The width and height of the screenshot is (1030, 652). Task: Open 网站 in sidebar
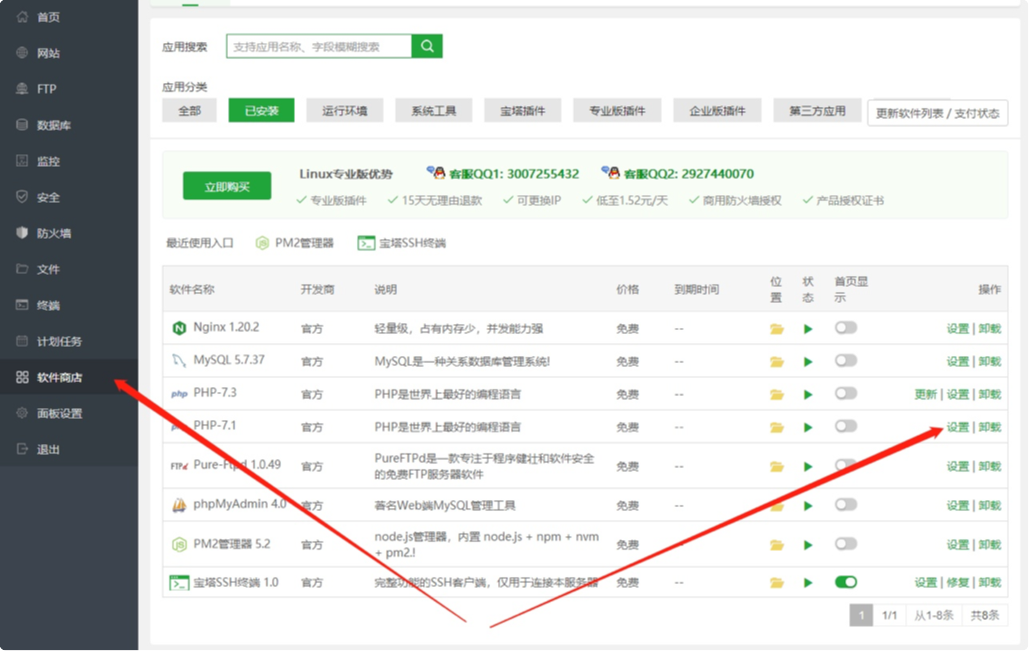(69, 53)
